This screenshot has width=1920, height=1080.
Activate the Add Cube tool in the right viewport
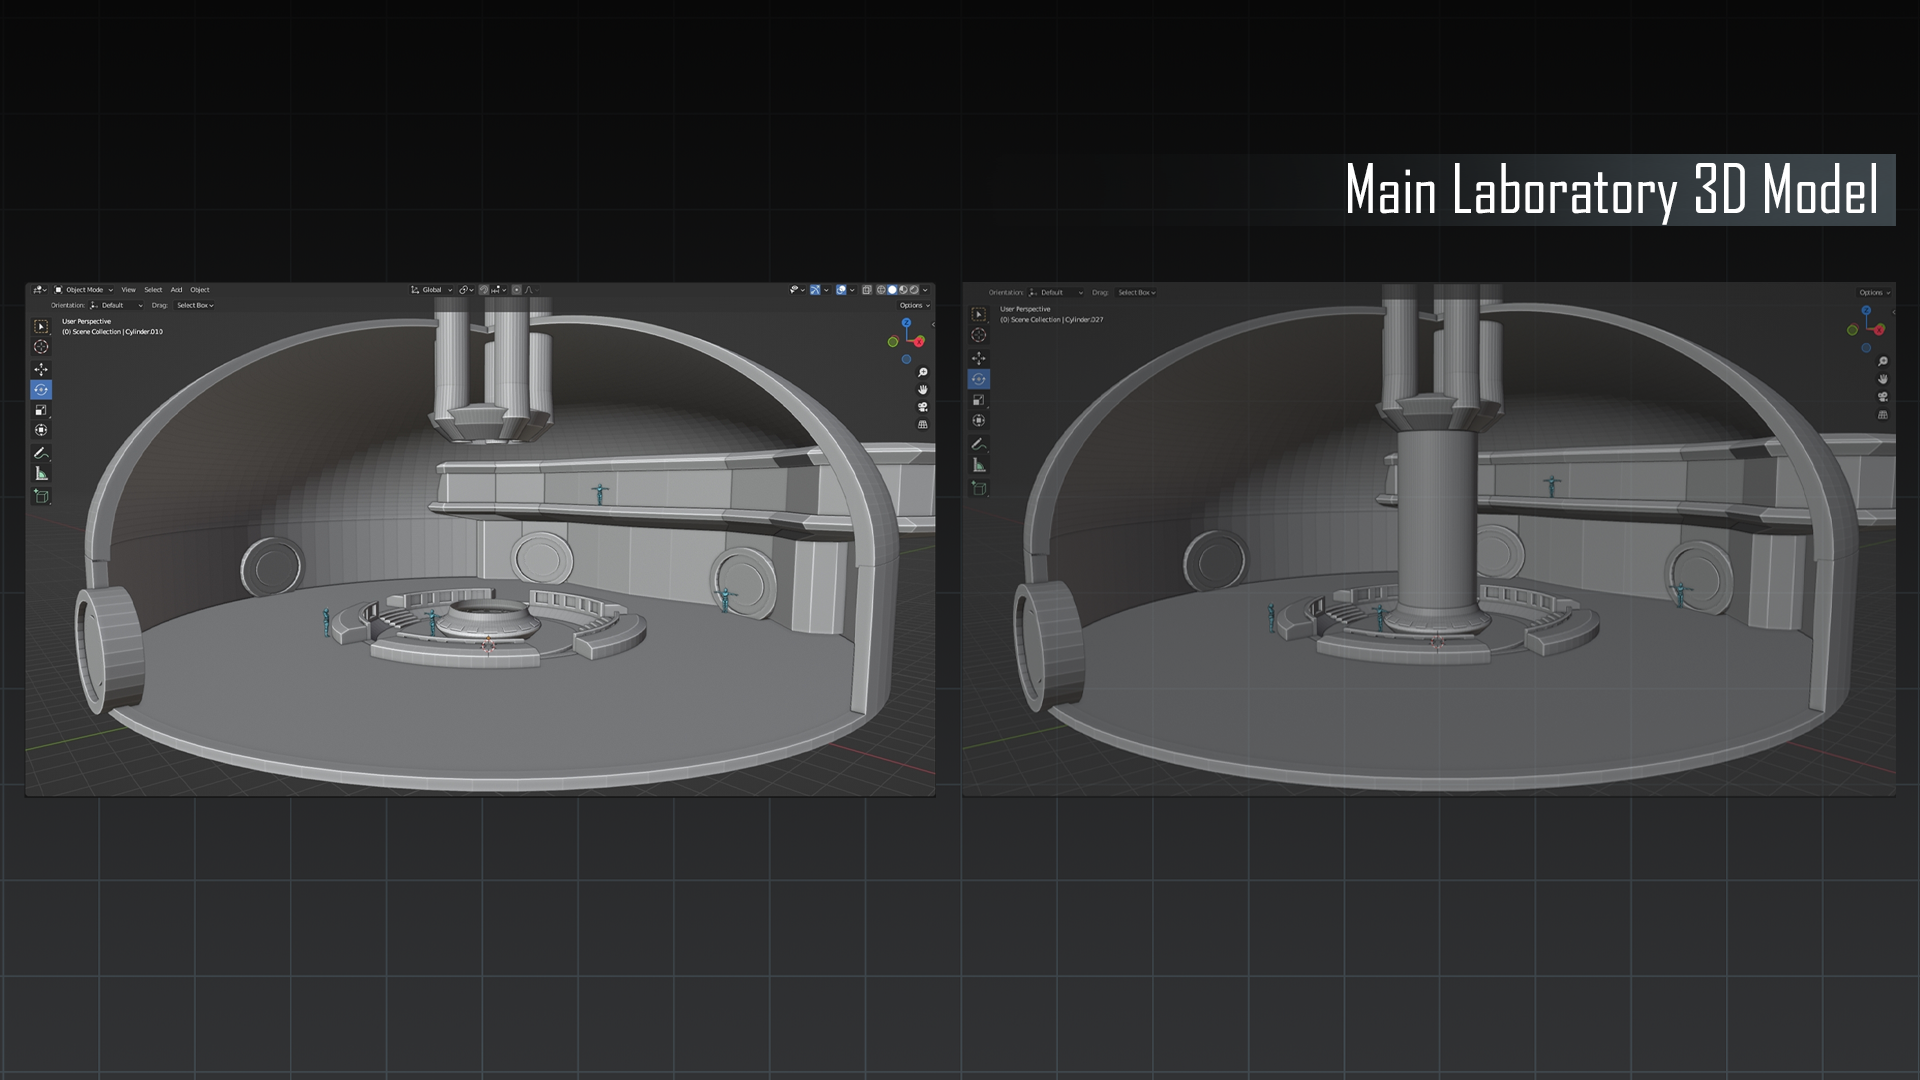[979, 488]
